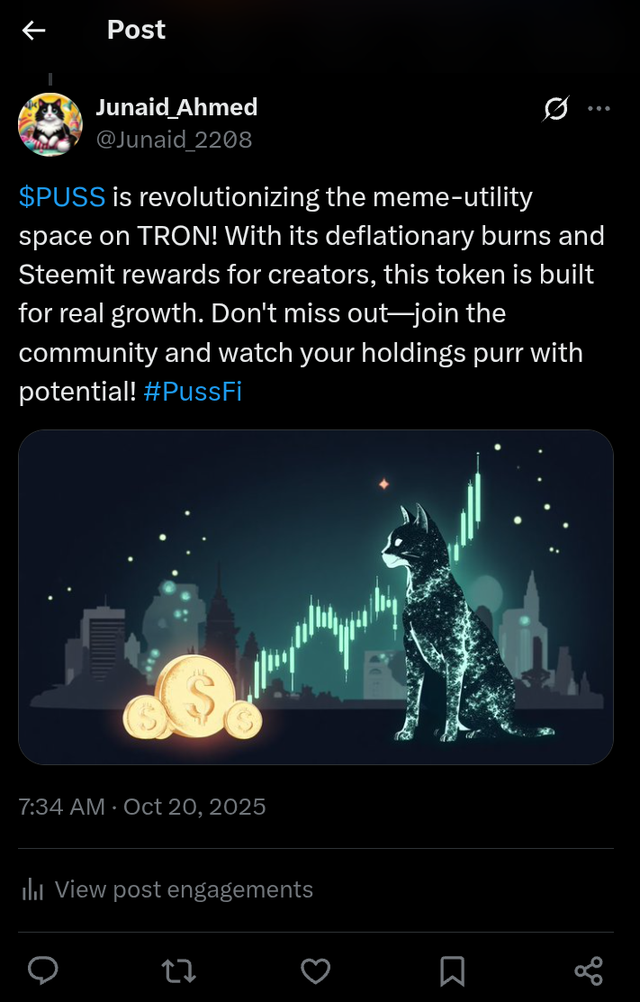The image size is (640, 1002).
Task: Click the gold dollar coins in the image
Action: pyautogui.click(x=195, y=700)
